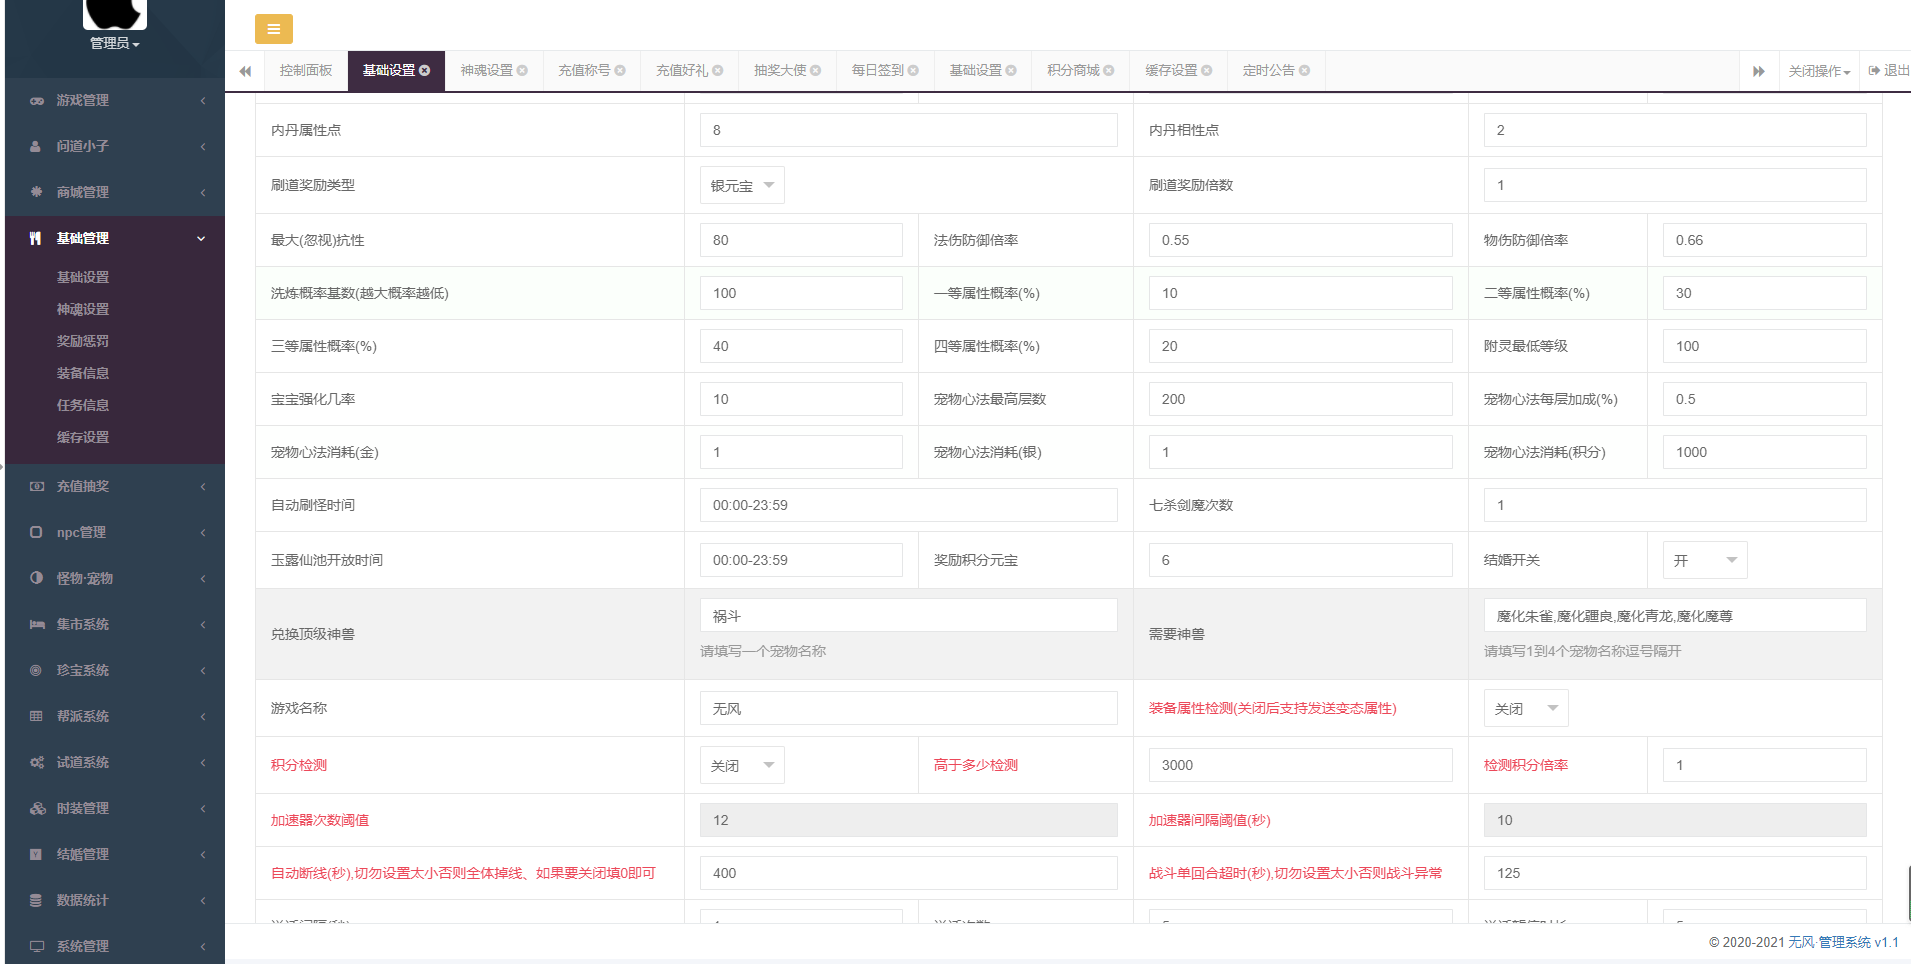Viewport: 1911px width, 964px height.
Task: Open 装备信息 in the sidebar submenu
Action: coord(83,373)
